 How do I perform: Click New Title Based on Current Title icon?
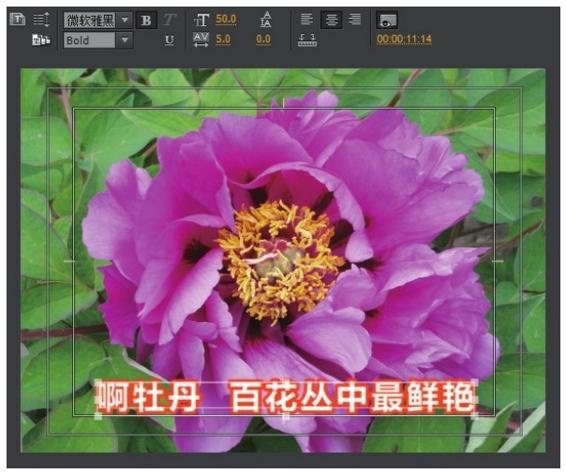click(x=17, y=19)
